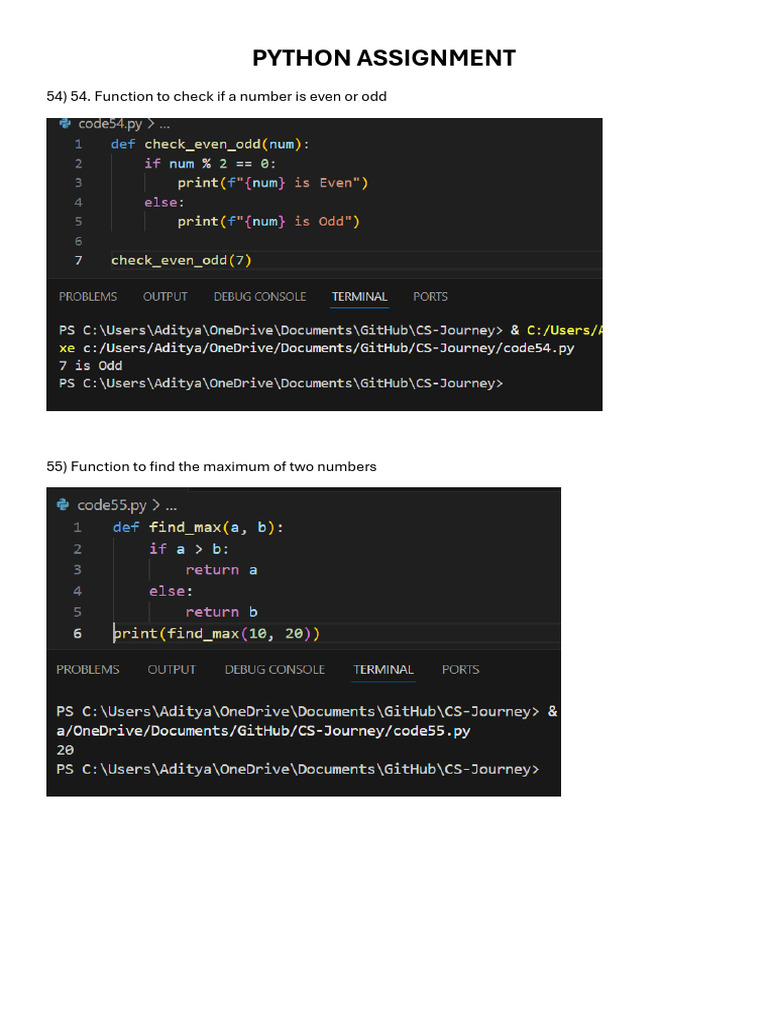Image resolution: width=768 pixels, height=1024 pixels.
Task: Open DEBUG CONSOLE tab in code54 panel
Action: click(259, 296)
